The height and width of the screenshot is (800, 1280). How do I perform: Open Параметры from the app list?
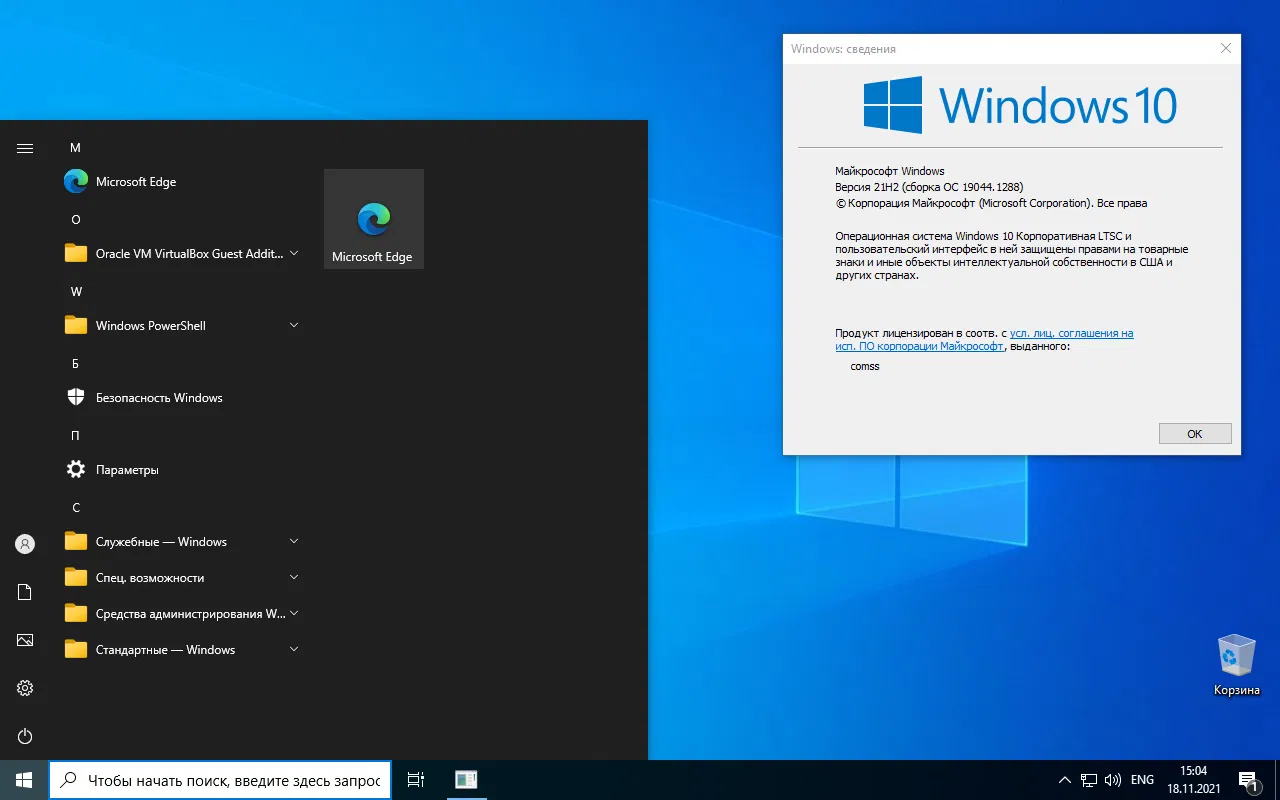pos(126,470)
